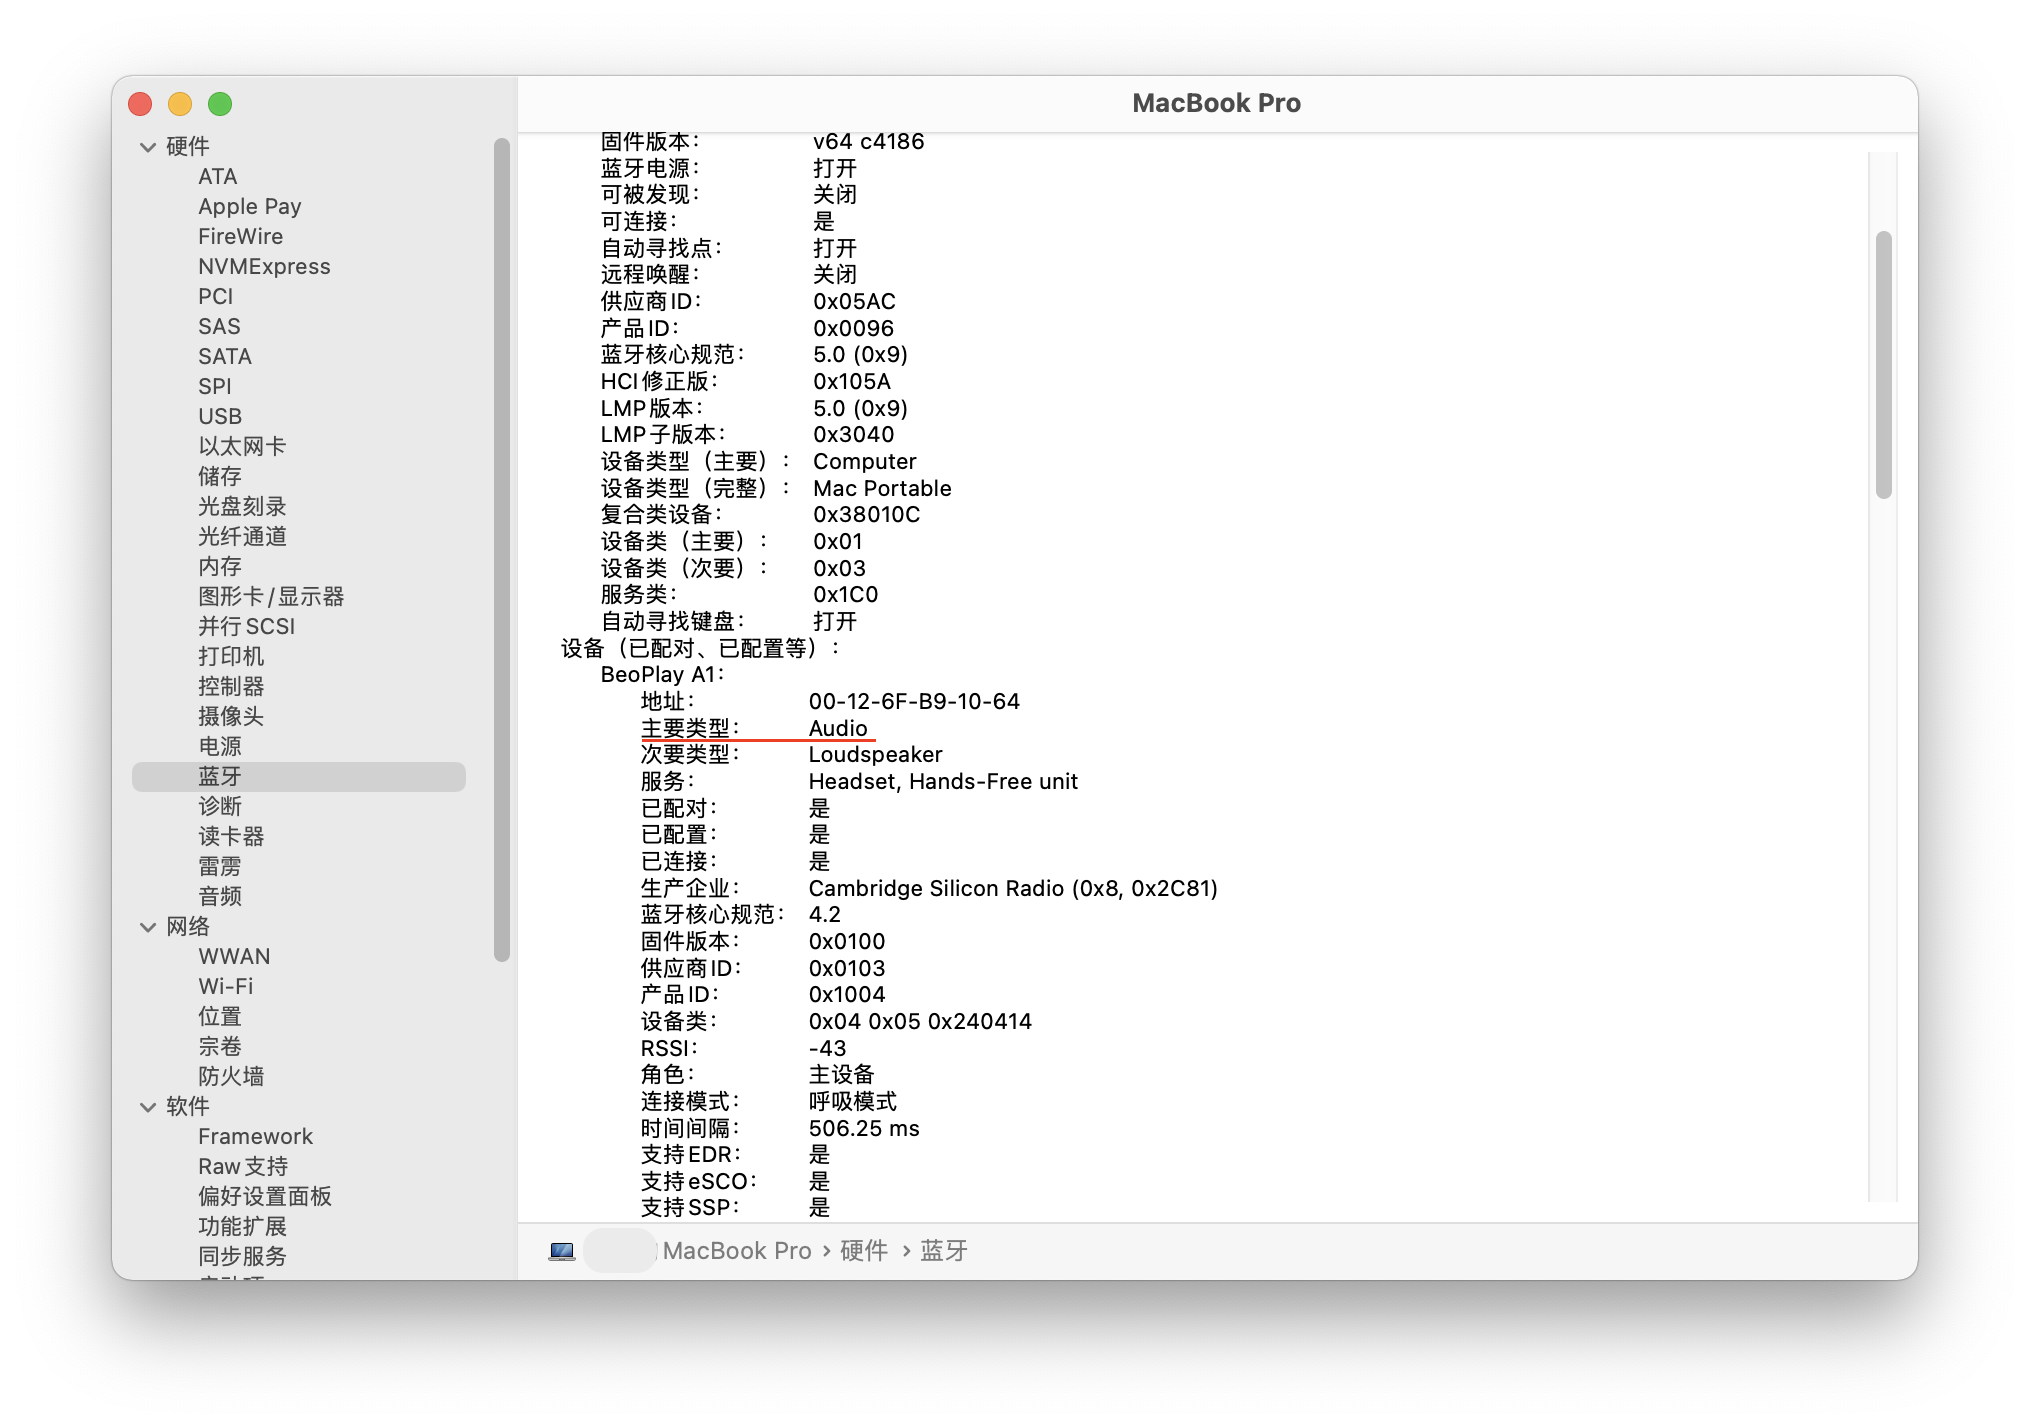The image size is (2030, 1428).
Task: Select 蓝牙 Bluetooth in sidebar
Action: [x=220, y=777]
